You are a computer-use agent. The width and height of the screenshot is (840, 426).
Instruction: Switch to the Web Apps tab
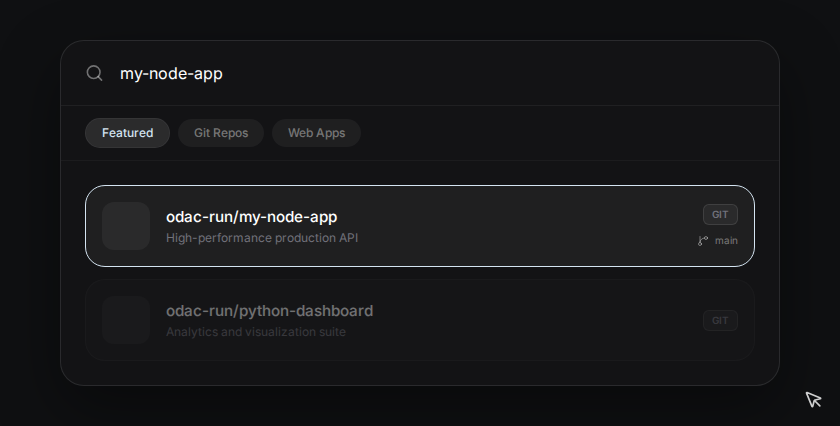coord(317,133)
